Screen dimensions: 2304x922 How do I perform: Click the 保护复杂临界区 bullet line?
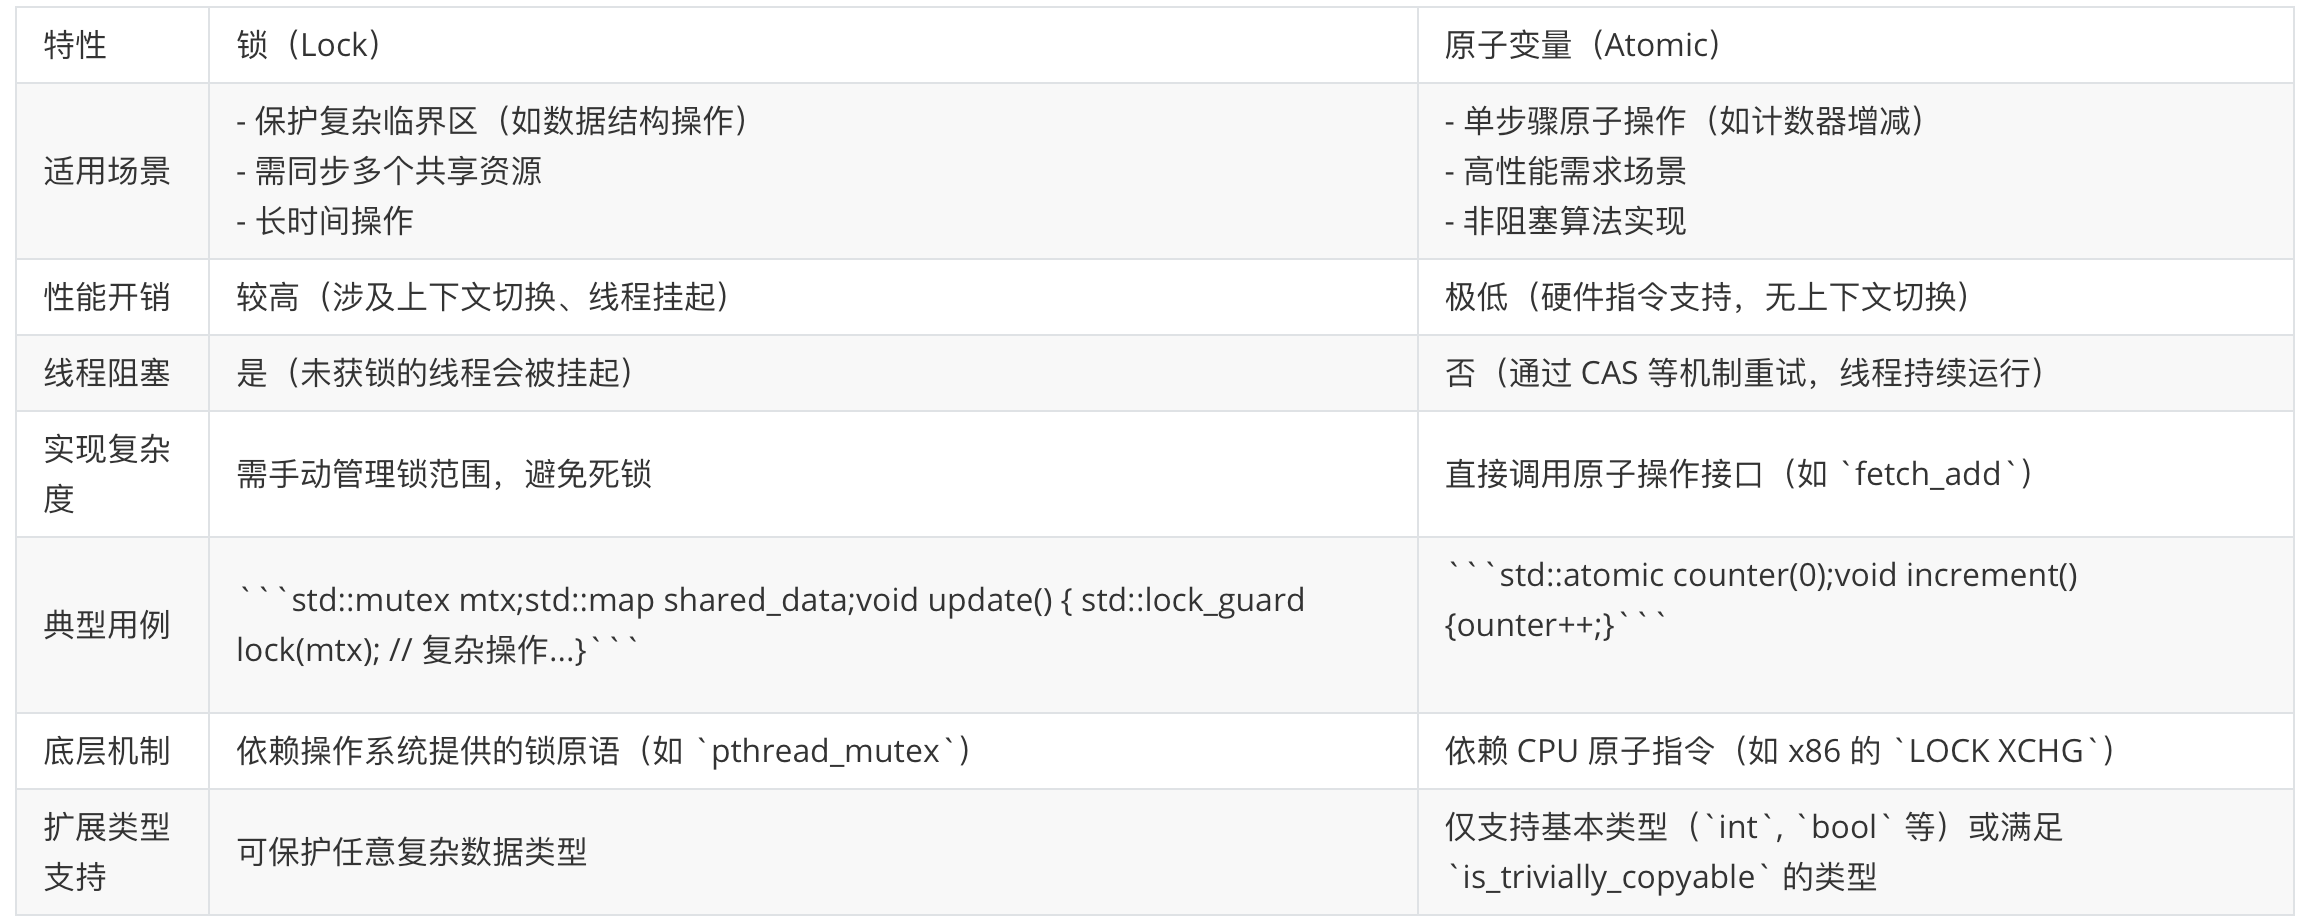coord(493,121)
